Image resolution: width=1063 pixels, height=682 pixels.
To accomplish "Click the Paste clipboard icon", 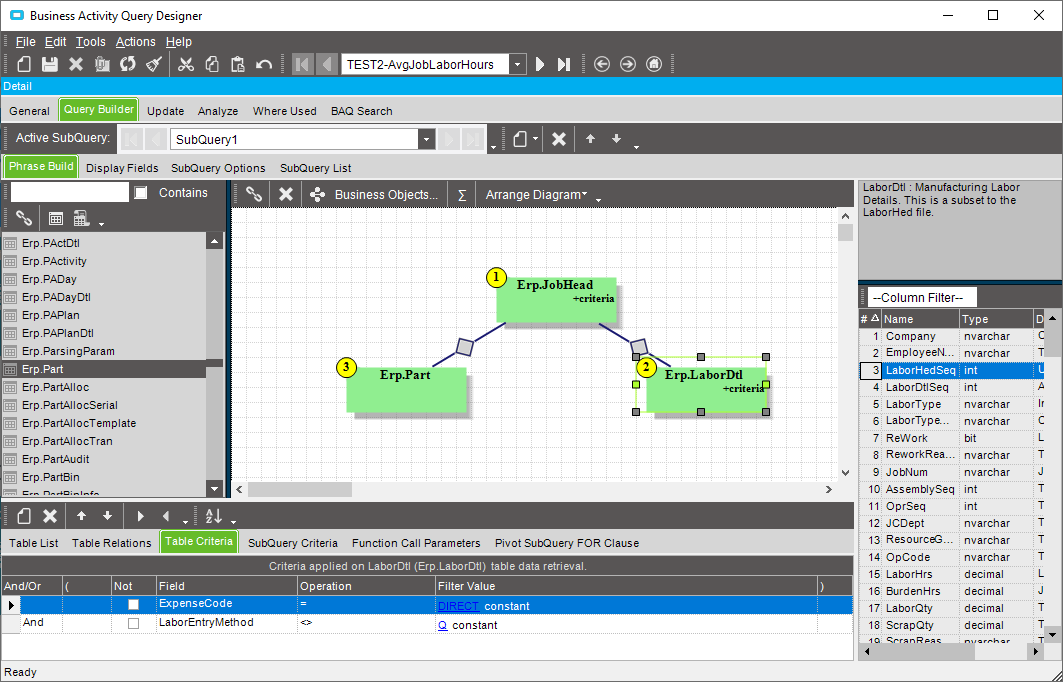I will (x=237, y=64).
